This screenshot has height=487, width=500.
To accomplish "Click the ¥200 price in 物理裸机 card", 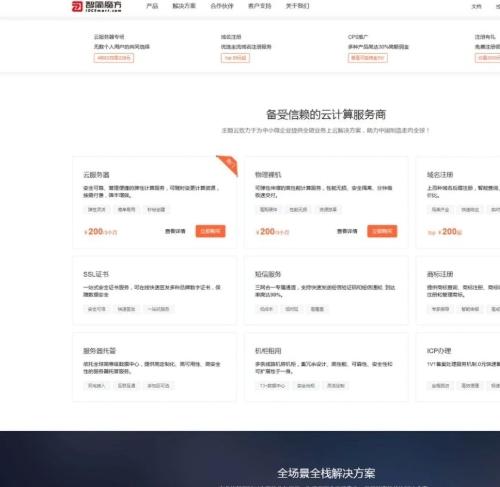I will [272, 231].
